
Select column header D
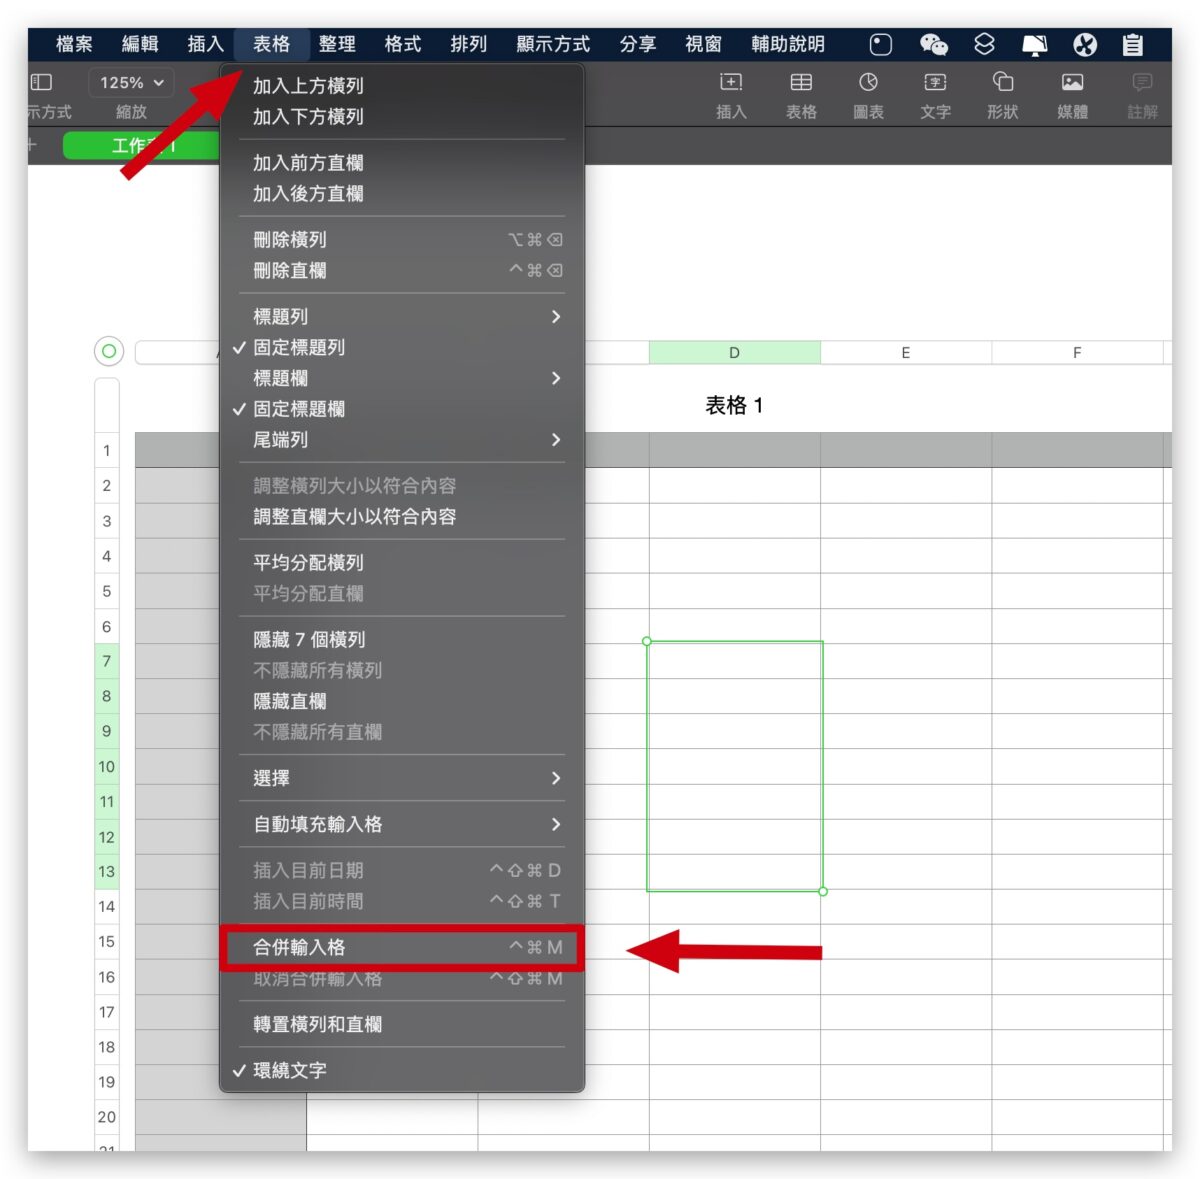click(x=734, y=352)
